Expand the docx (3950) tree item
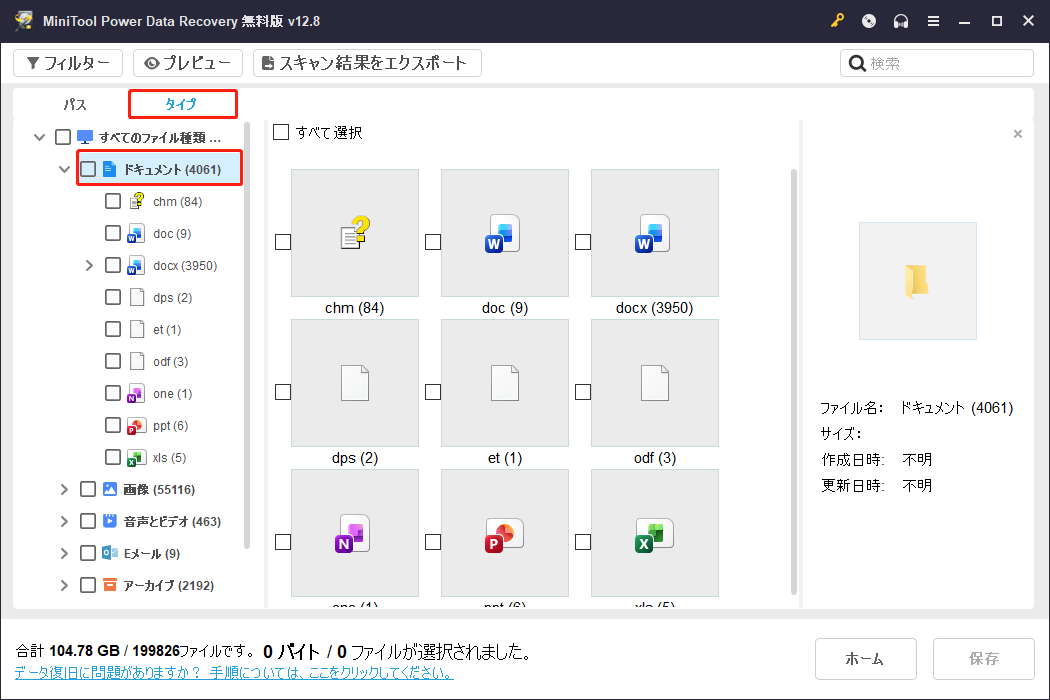1050x700 pixels. (89, 264)
